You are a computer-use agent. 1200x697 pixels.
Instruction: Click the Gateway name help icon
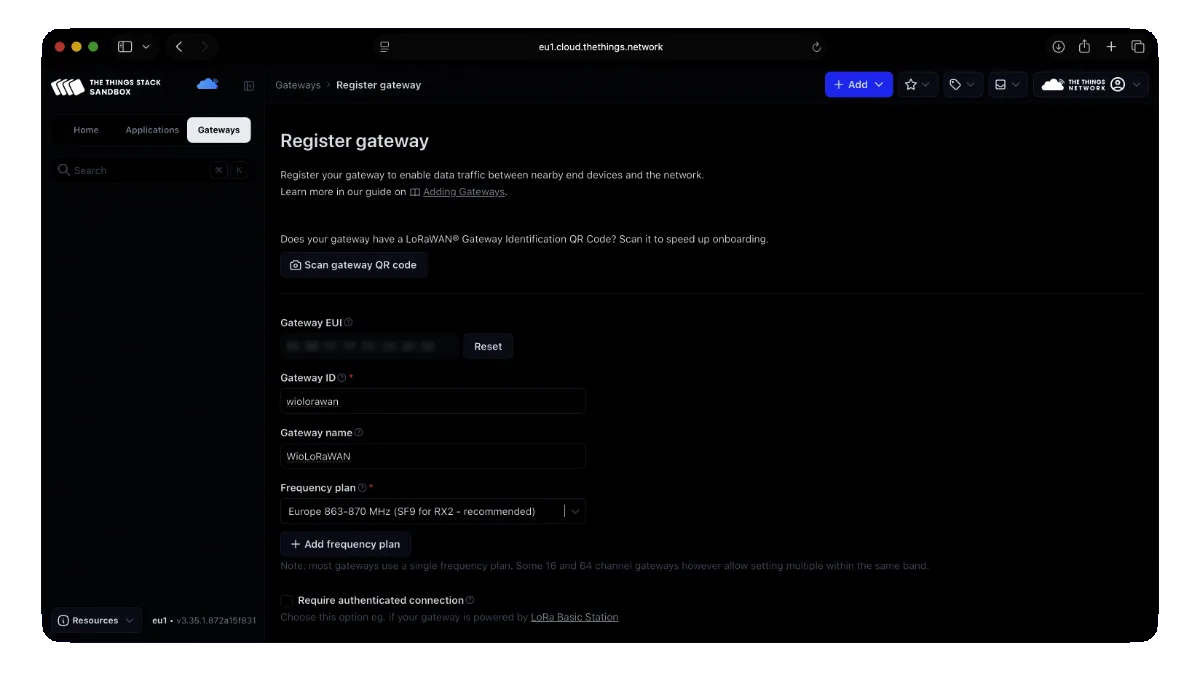click(359, 433)
